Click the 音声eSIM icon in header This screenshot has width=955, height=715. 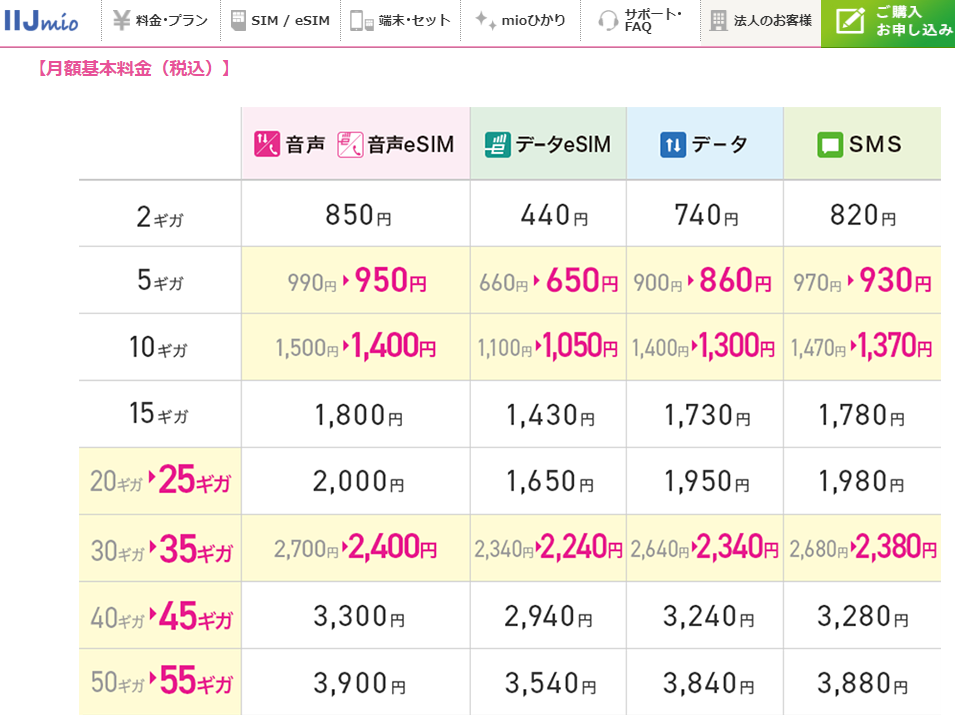coord(350,144)
